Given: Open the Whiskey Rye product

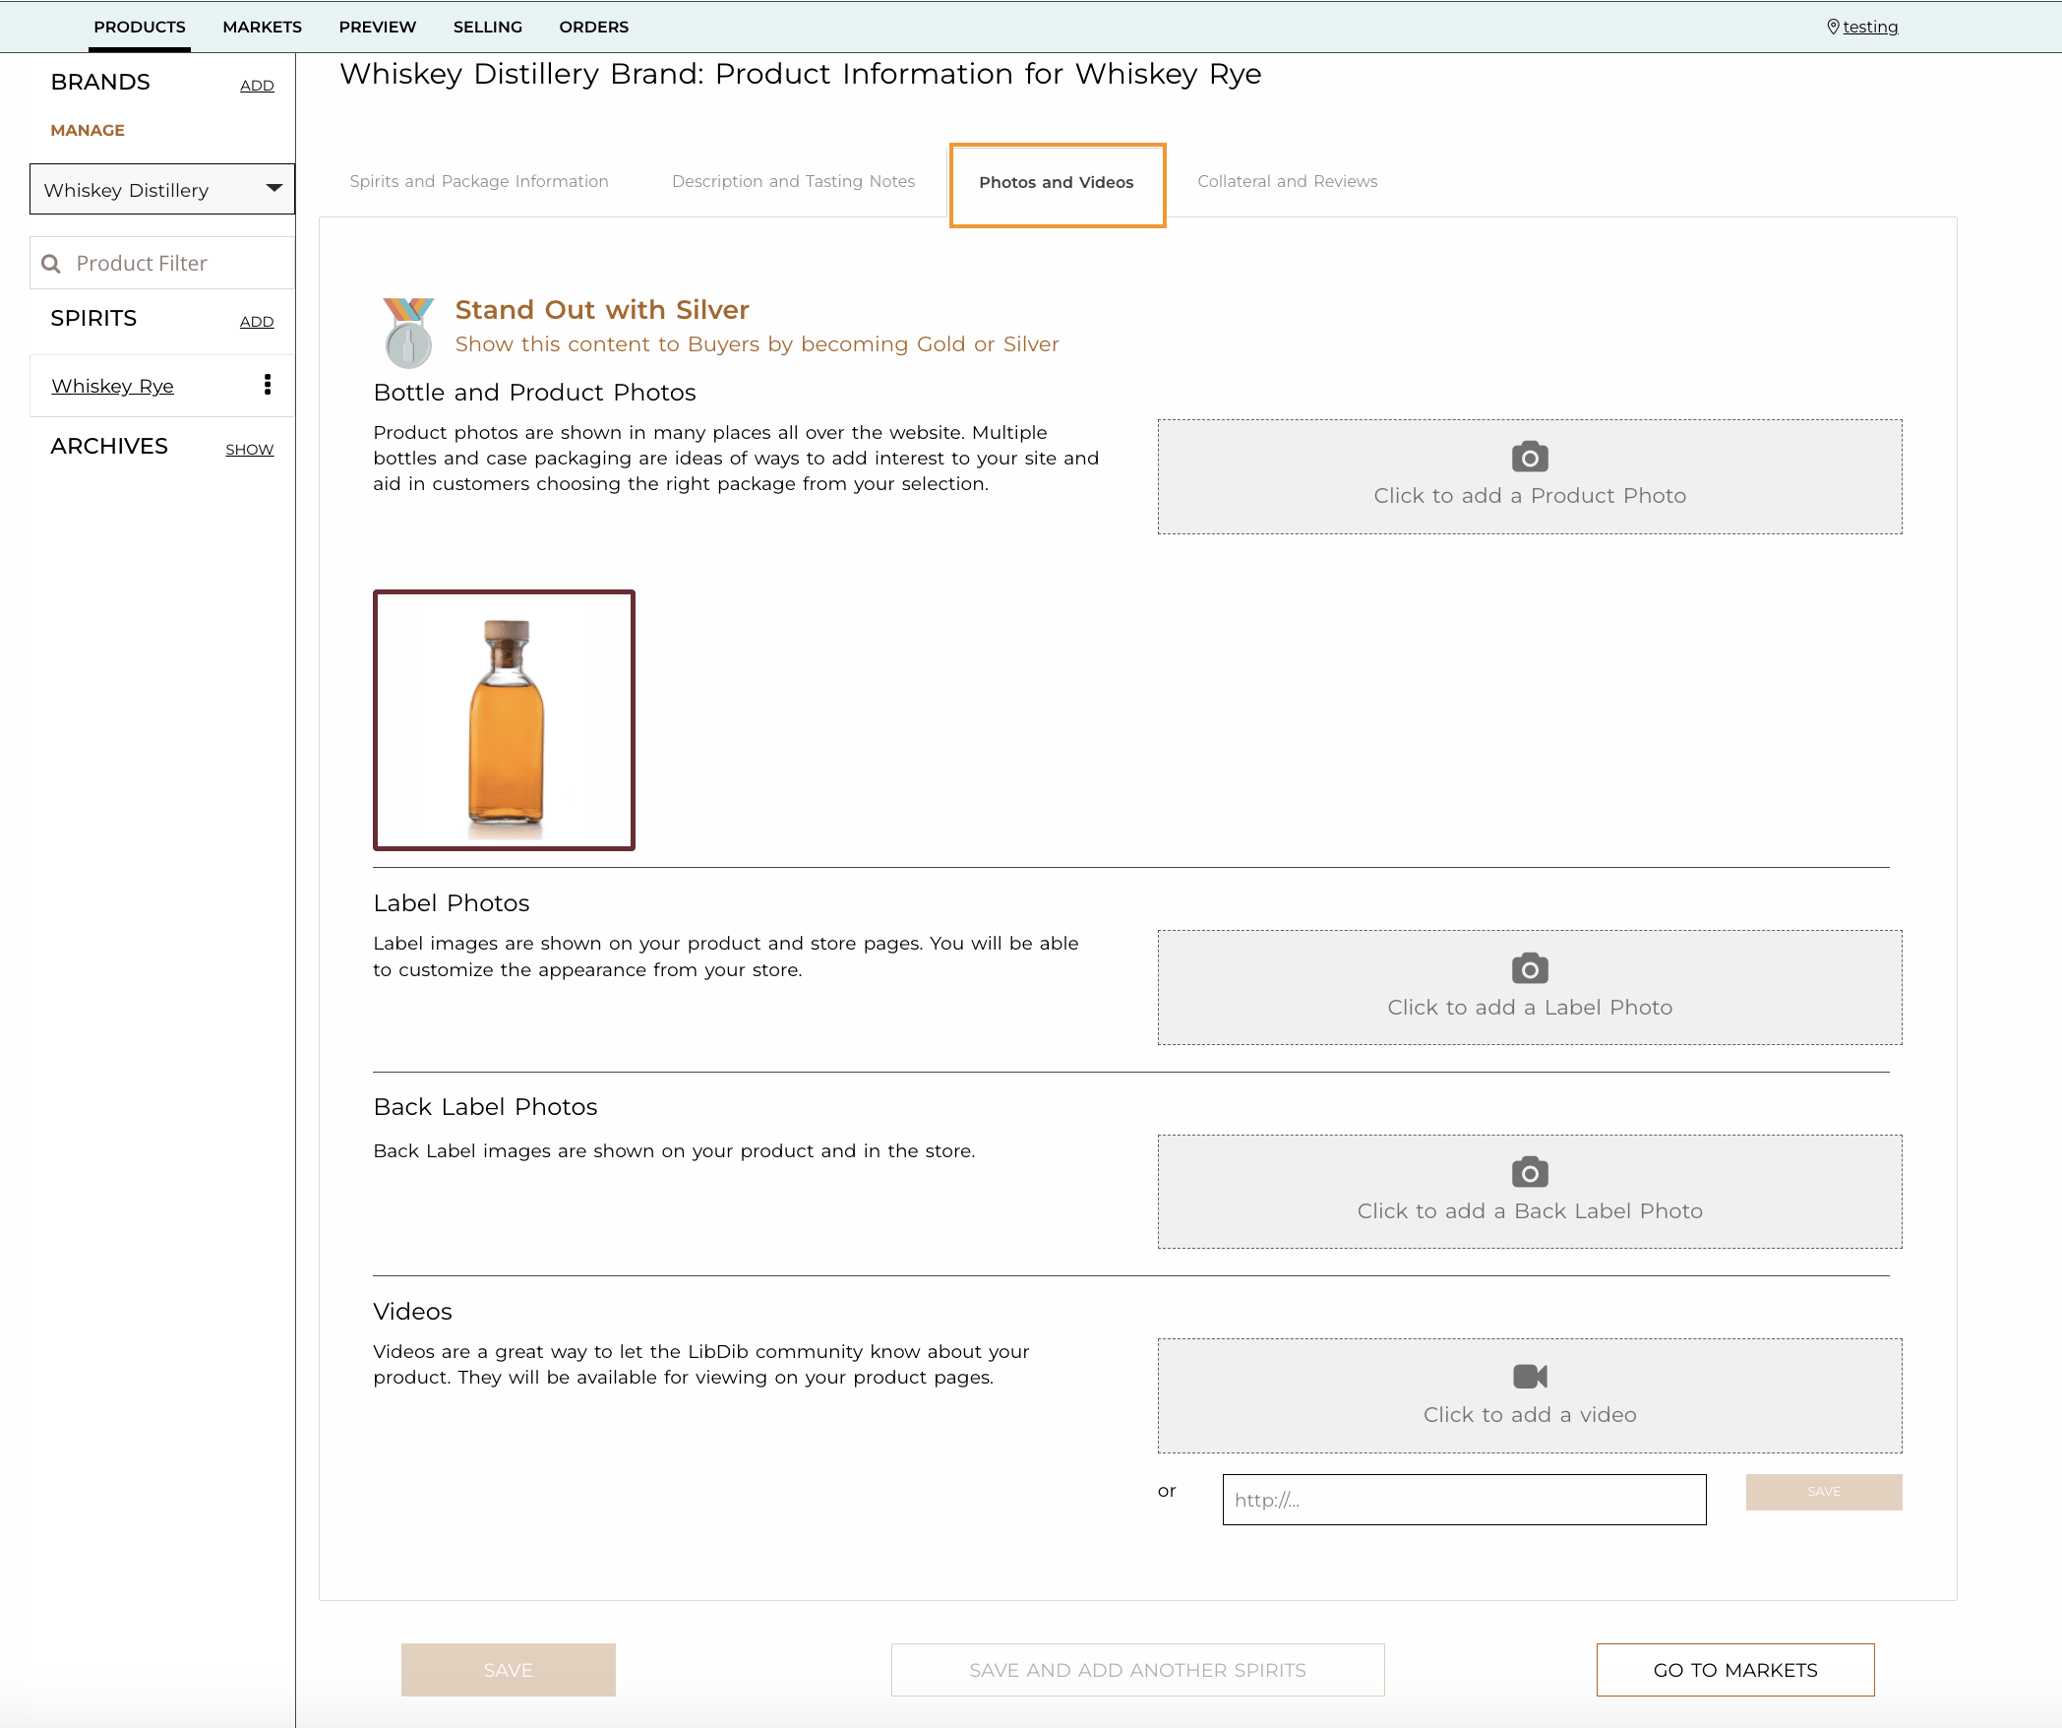Looking at the screenshot, I should (112, 385).
